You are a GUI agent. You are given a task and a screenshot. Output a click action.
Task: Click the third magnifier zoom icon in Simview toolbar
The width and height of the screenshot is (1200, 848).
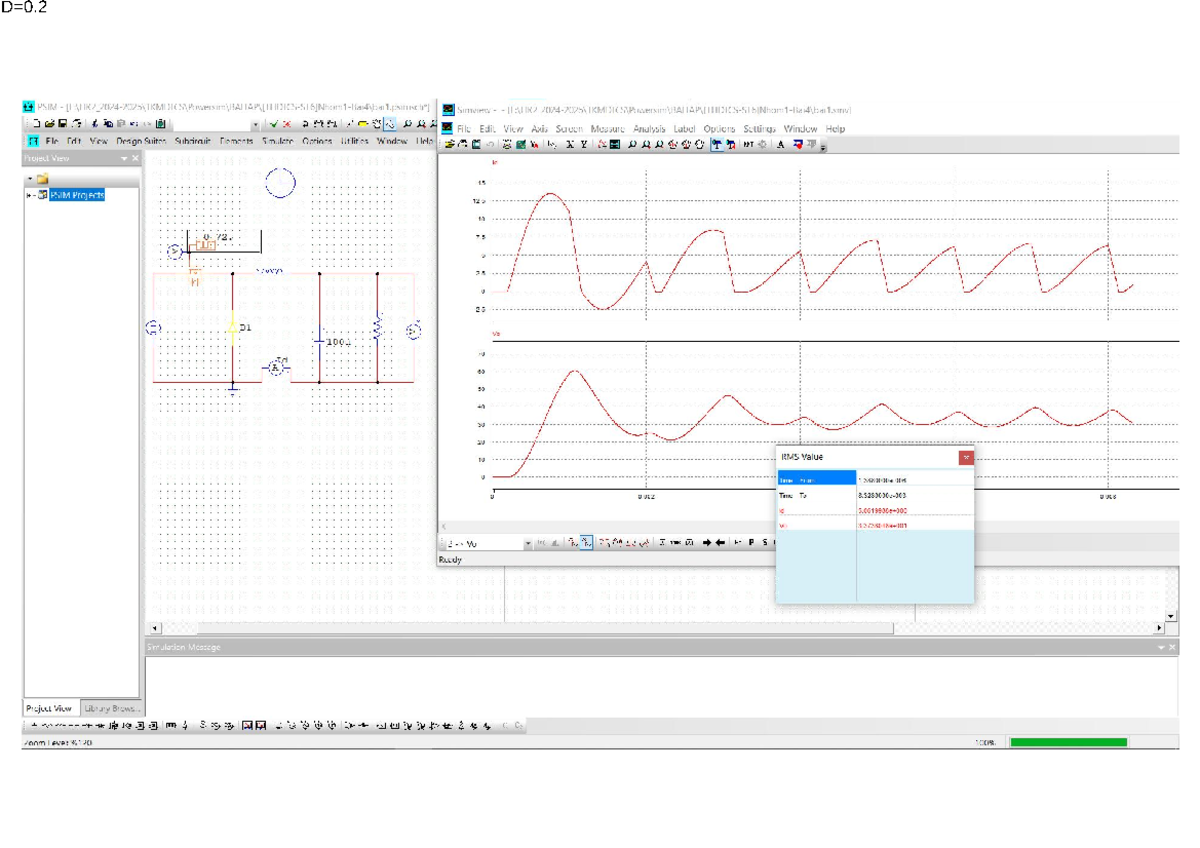[659, 144]
